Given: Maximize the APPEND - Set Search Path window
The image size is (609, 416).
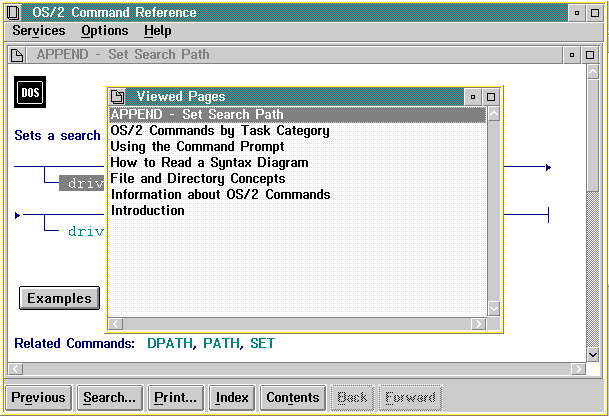Looking at the screenshot, I should click(x=590, y=55).
